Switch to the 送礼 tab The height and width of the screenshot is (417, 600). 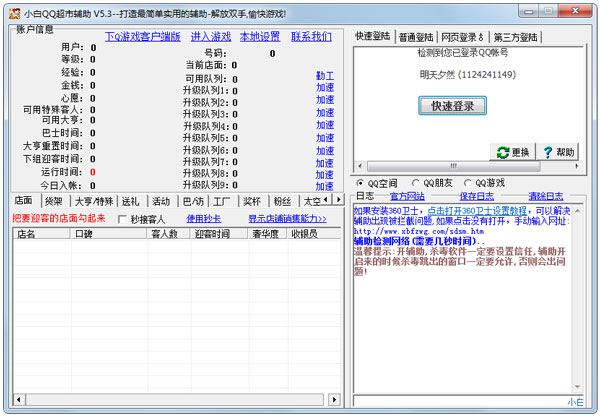pyautogui.click(x=131, y=202)
